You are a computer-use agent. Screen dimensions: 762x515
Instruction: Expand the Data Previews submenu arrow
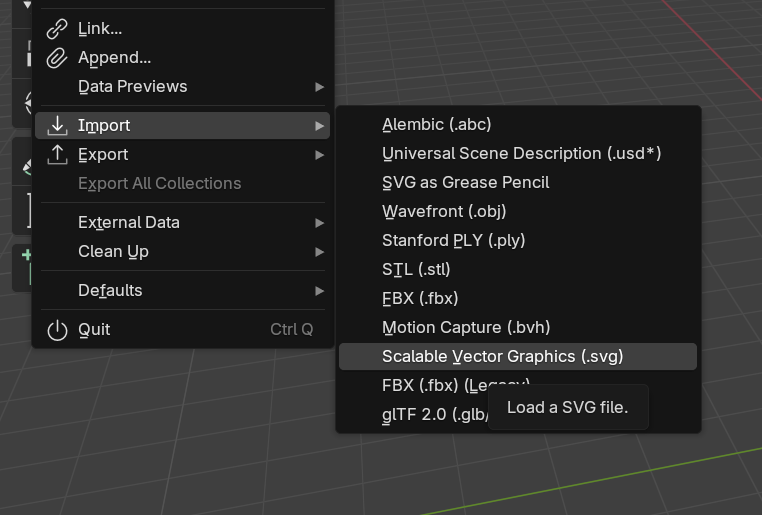point(319,87)
